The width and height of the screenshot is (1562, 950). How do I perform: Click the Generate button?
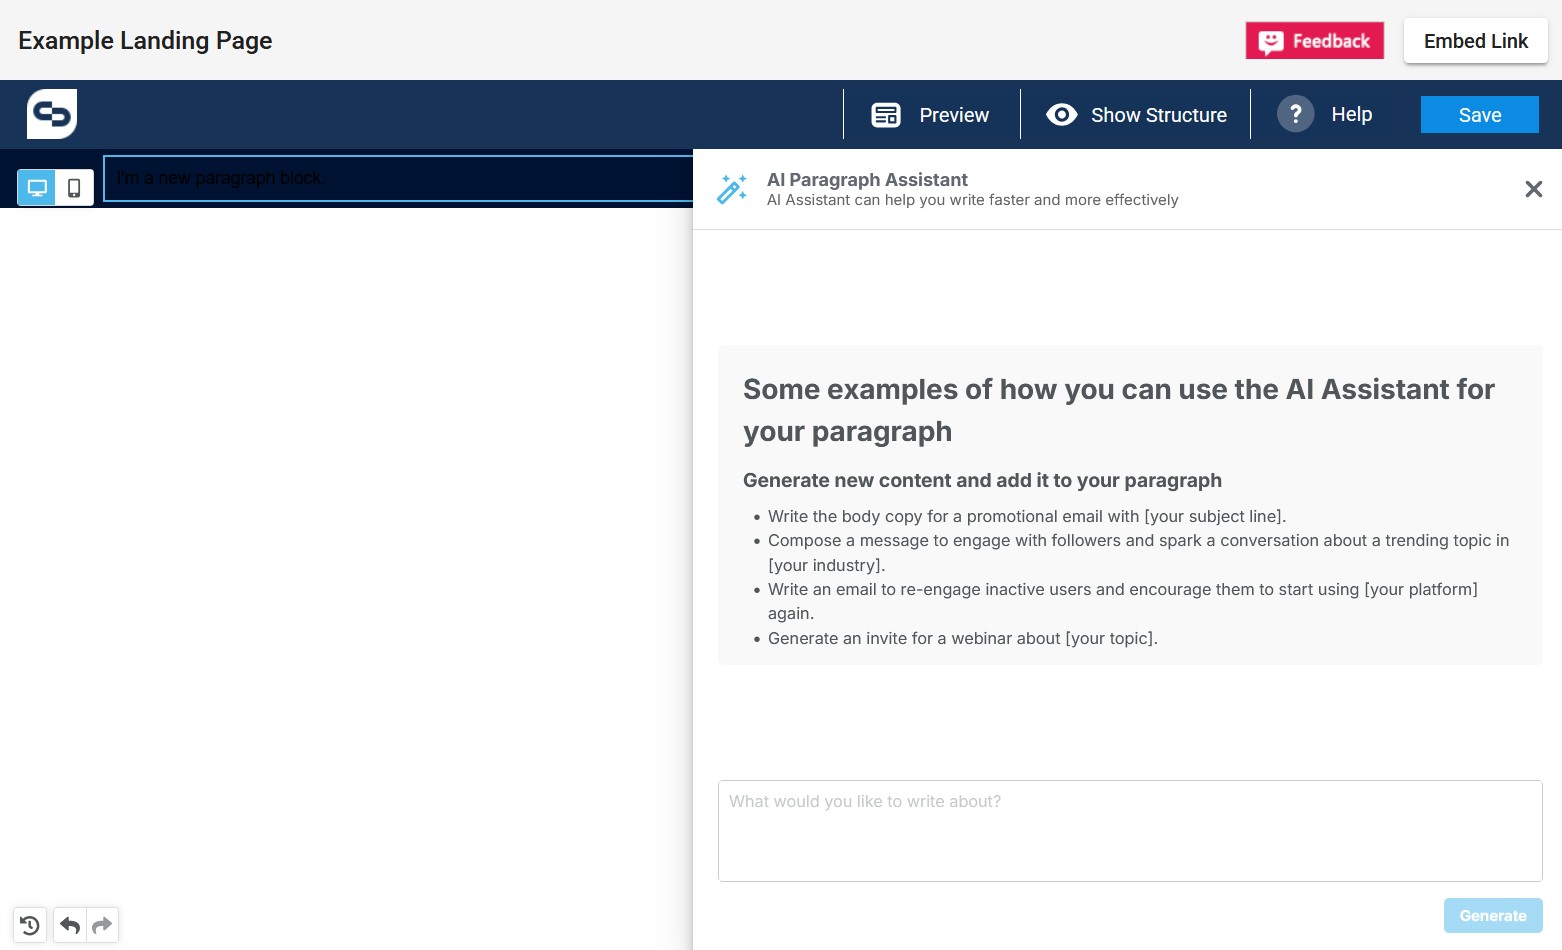1492,915
